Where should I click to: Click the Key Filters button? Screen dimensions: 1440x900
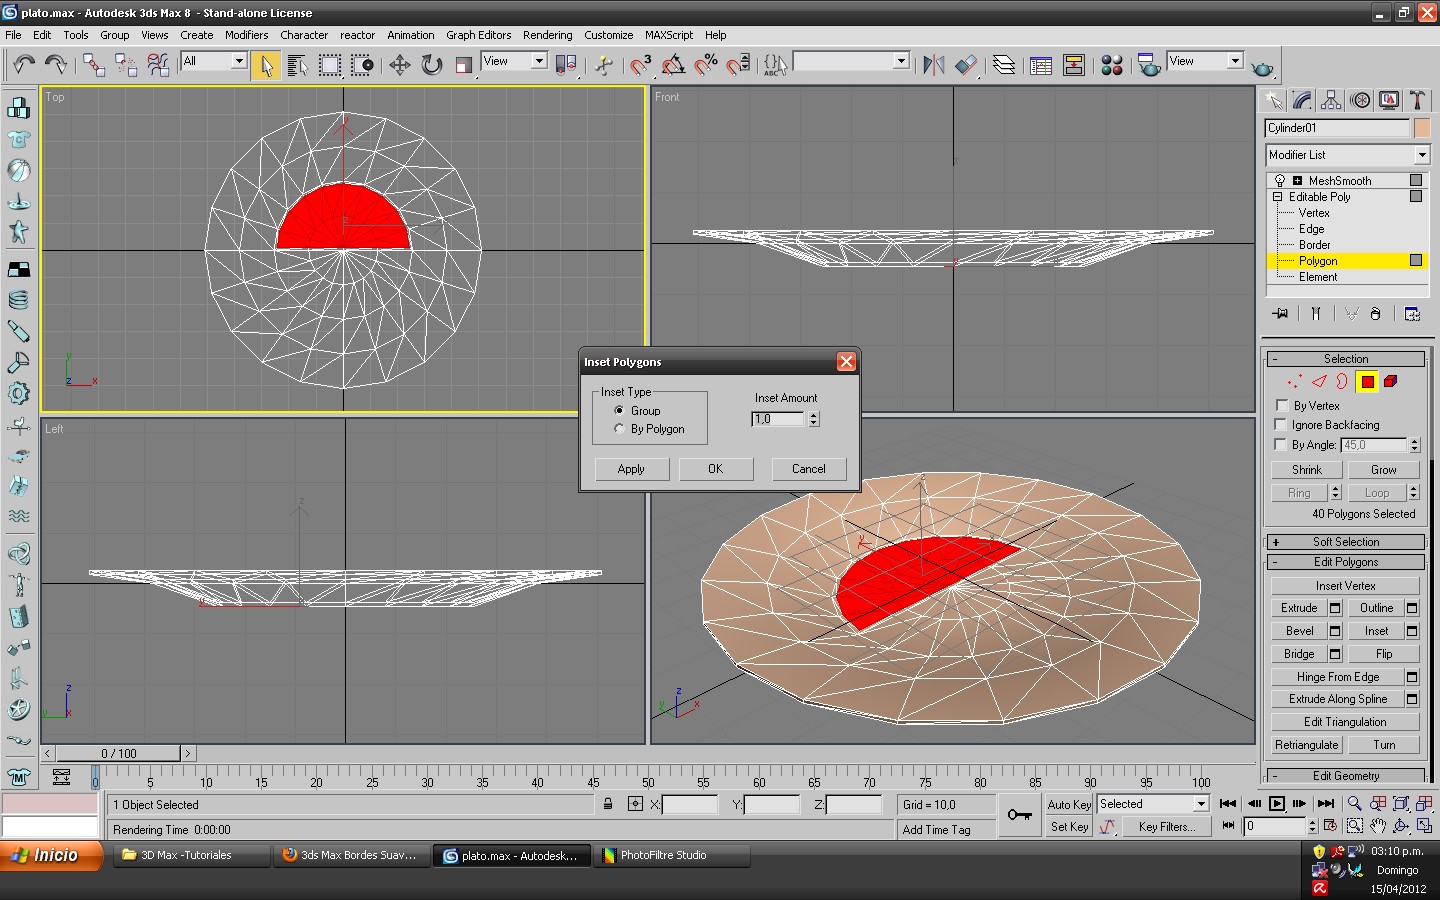1166,827
